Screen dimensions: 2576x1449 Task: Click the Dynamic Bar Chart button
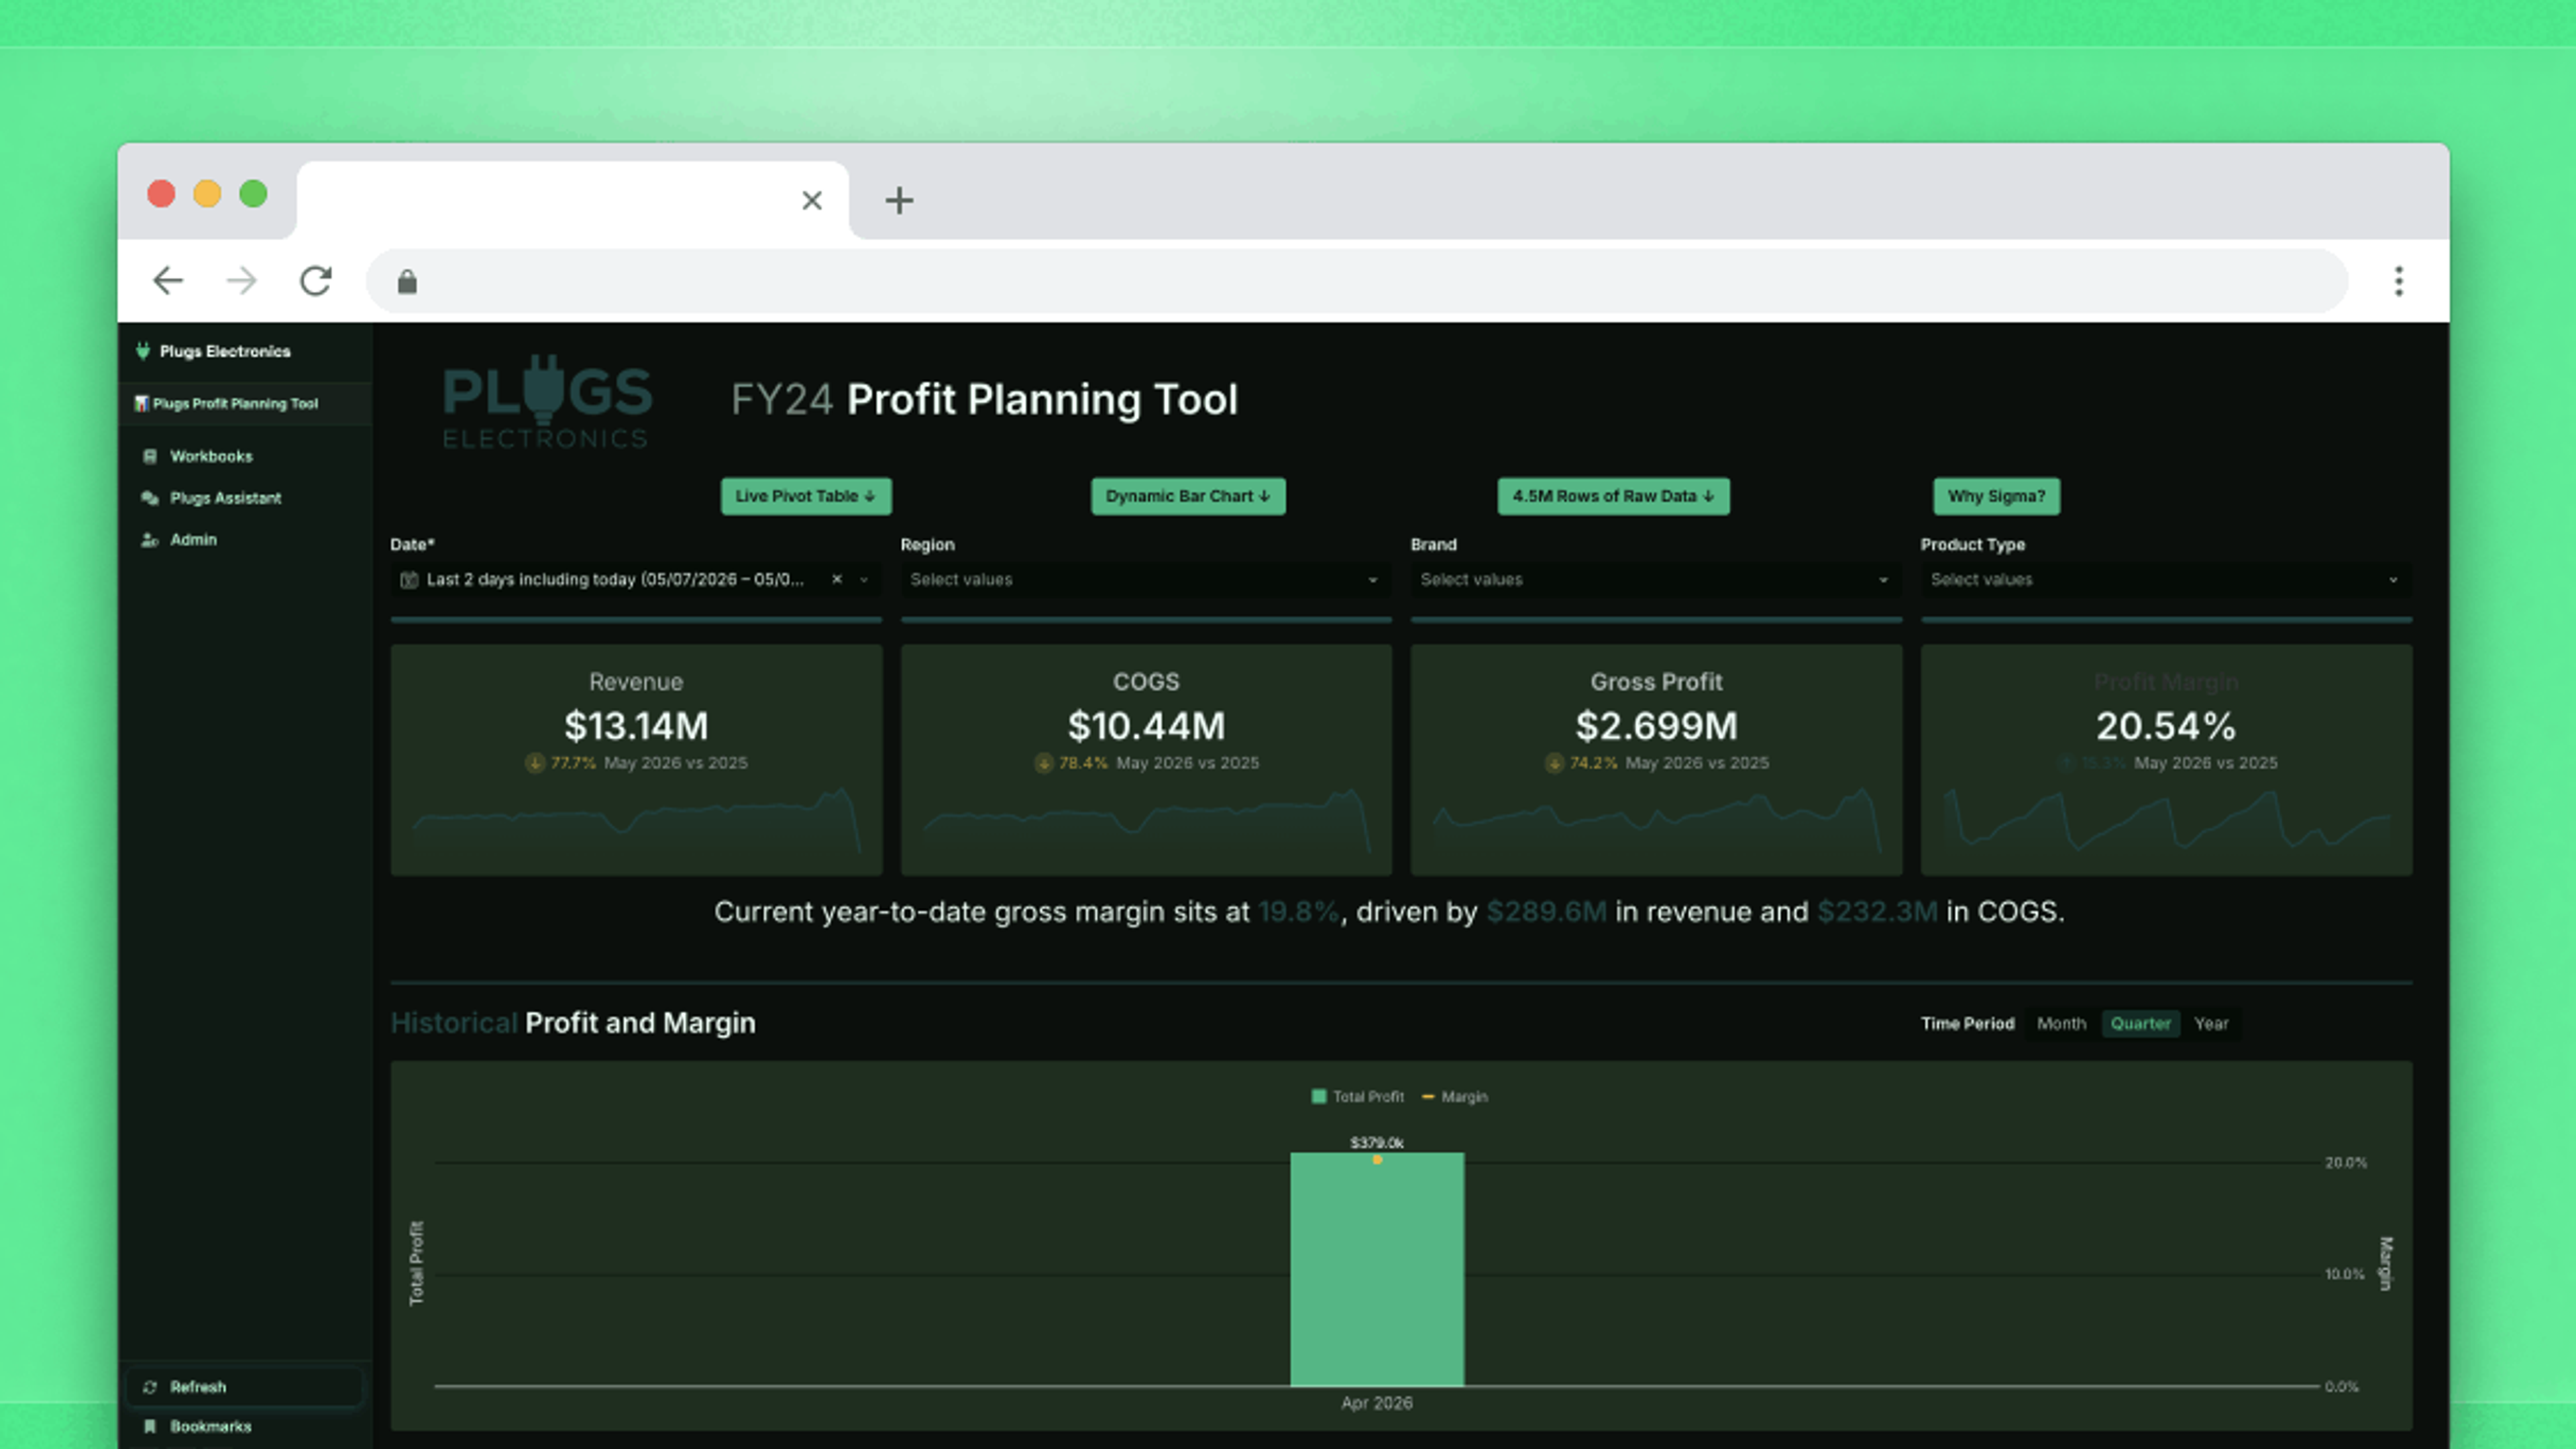tap(1188, 496)
